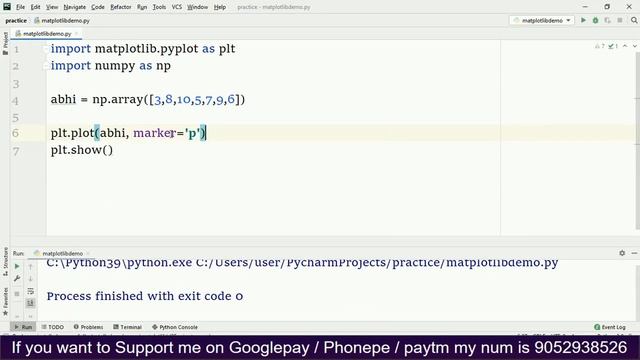The image size is (640, 360).
Task: Click line number 4 in the gutter
Action: (x=16, y=100)
